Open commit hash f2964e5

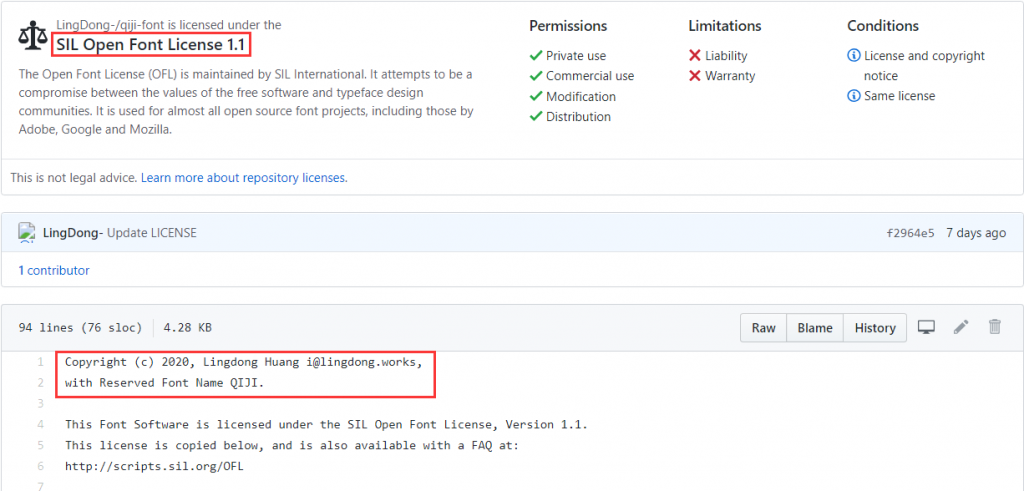tap(910, 233)
